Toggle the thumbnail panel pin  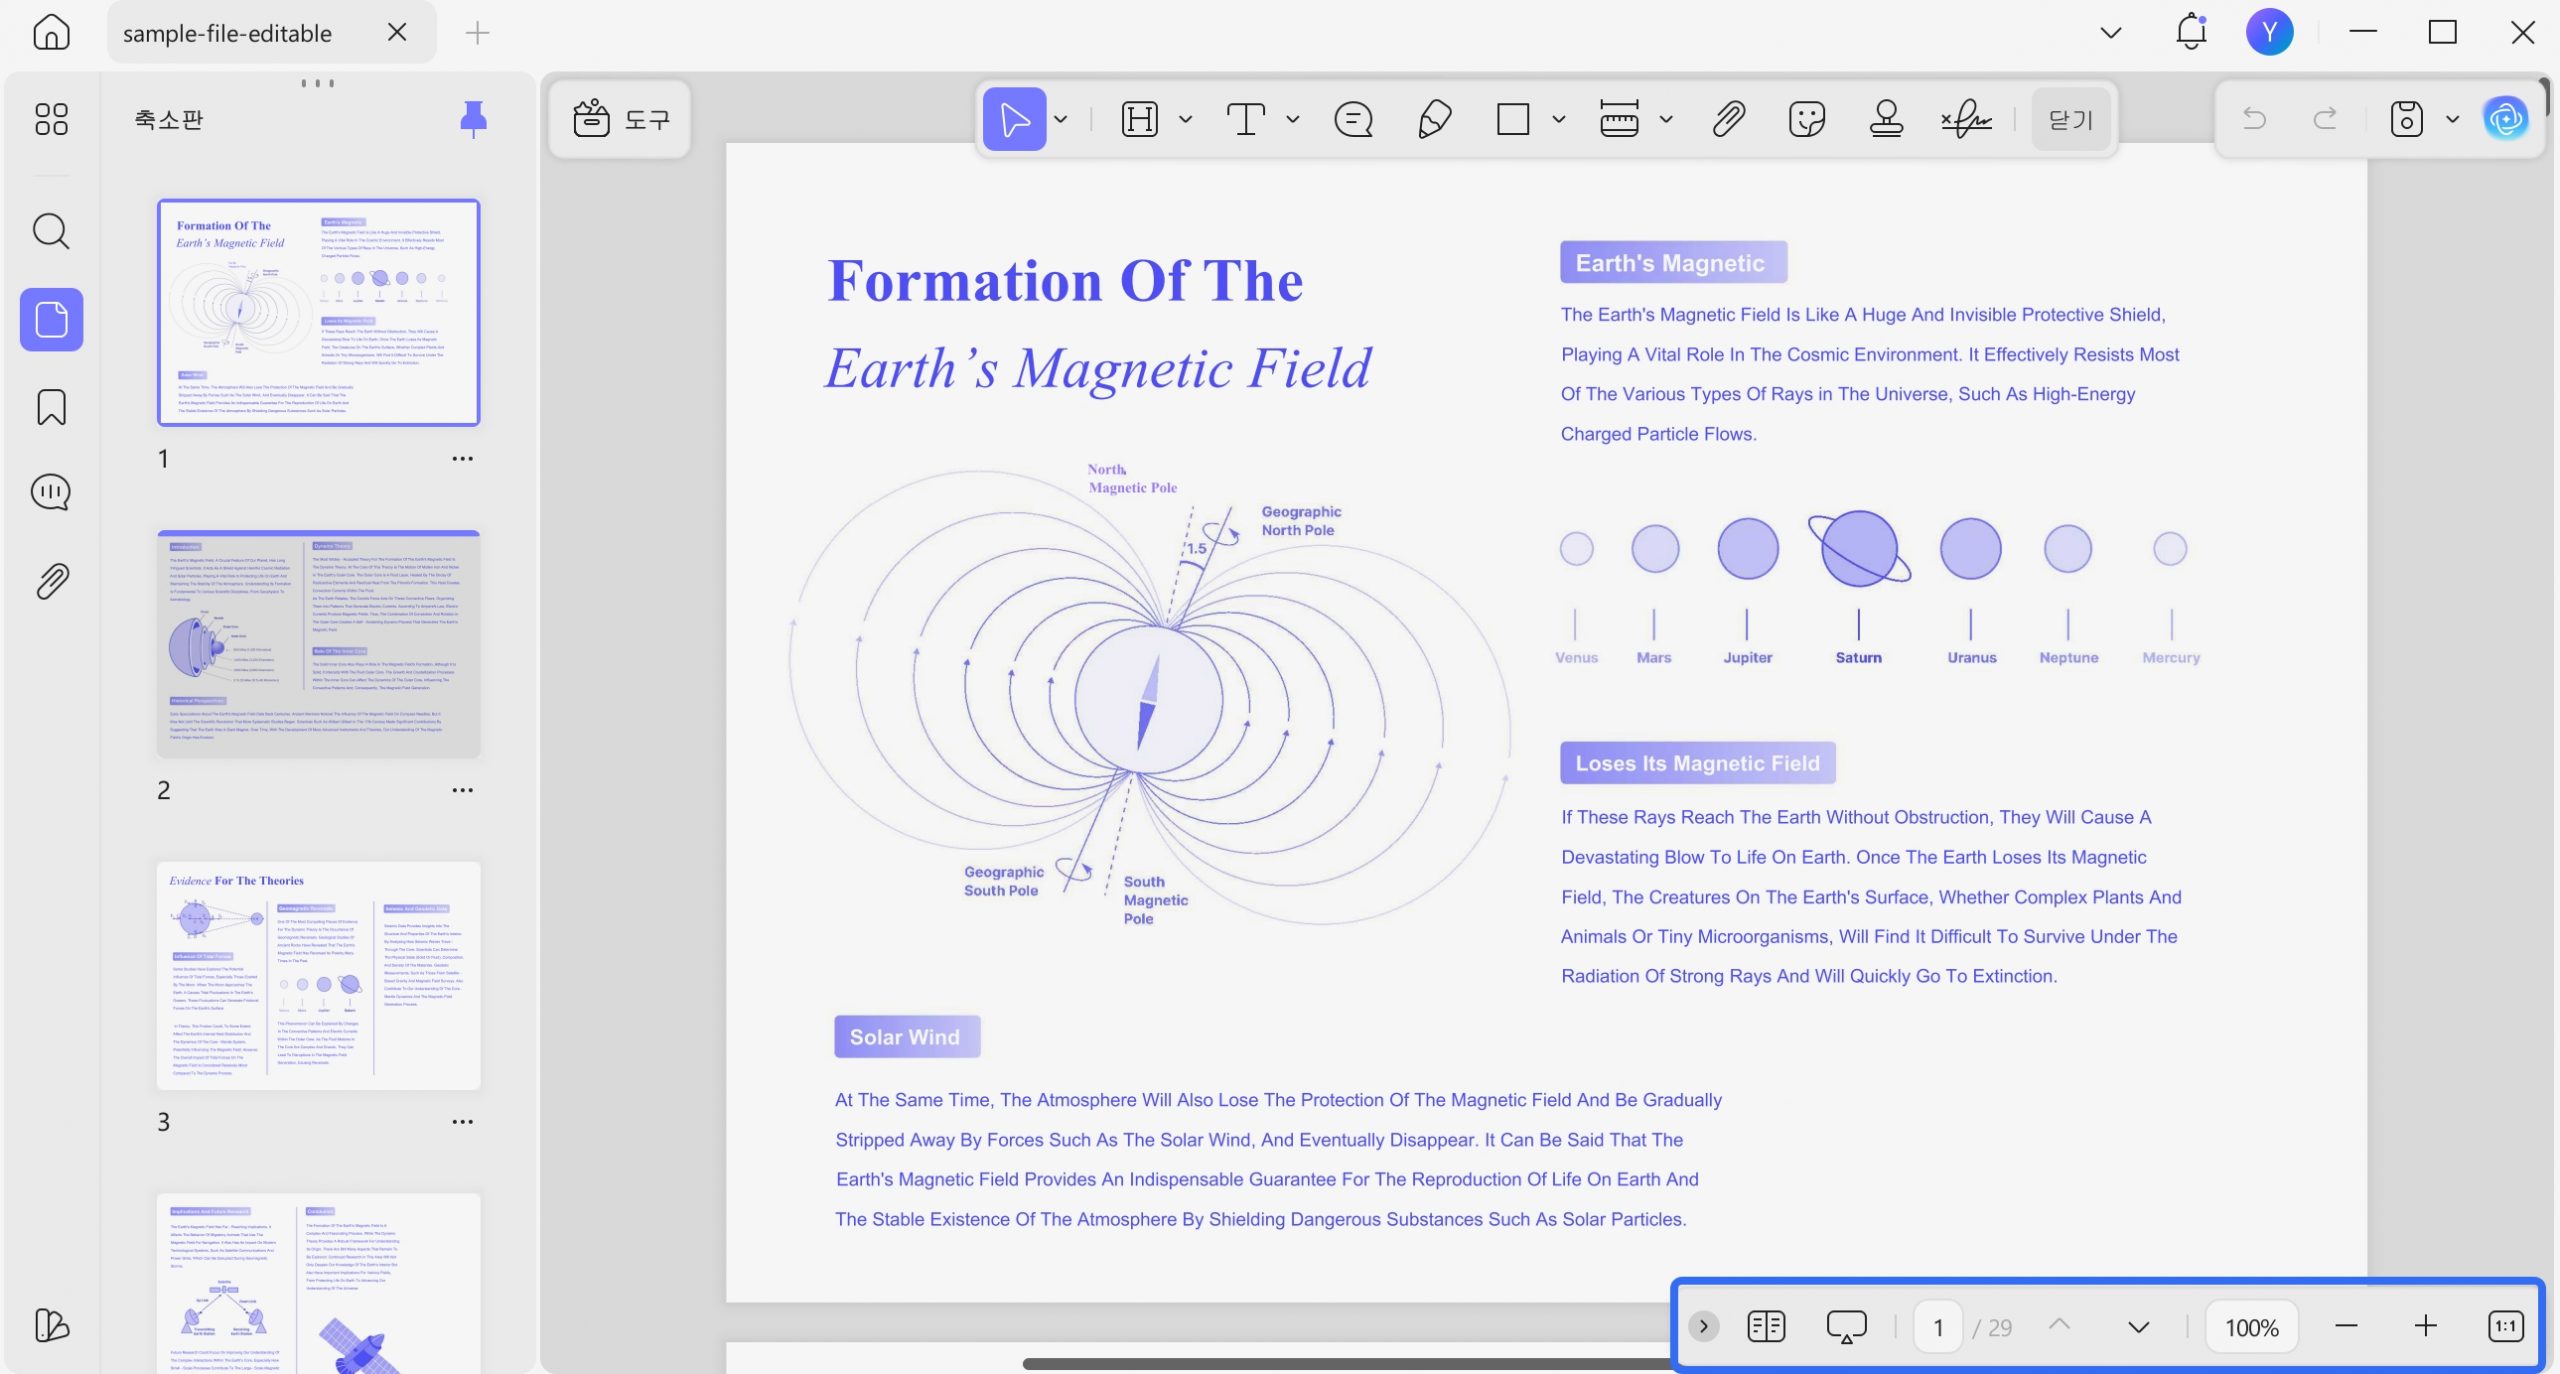pyautogui.click(x=473, y=119)
